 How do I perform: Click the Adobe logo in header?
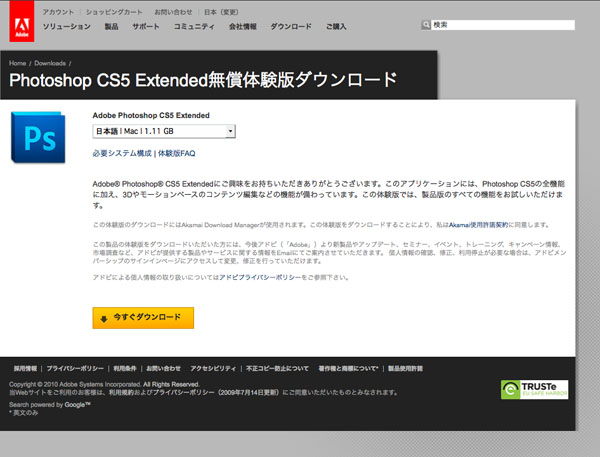pos(22,21)
